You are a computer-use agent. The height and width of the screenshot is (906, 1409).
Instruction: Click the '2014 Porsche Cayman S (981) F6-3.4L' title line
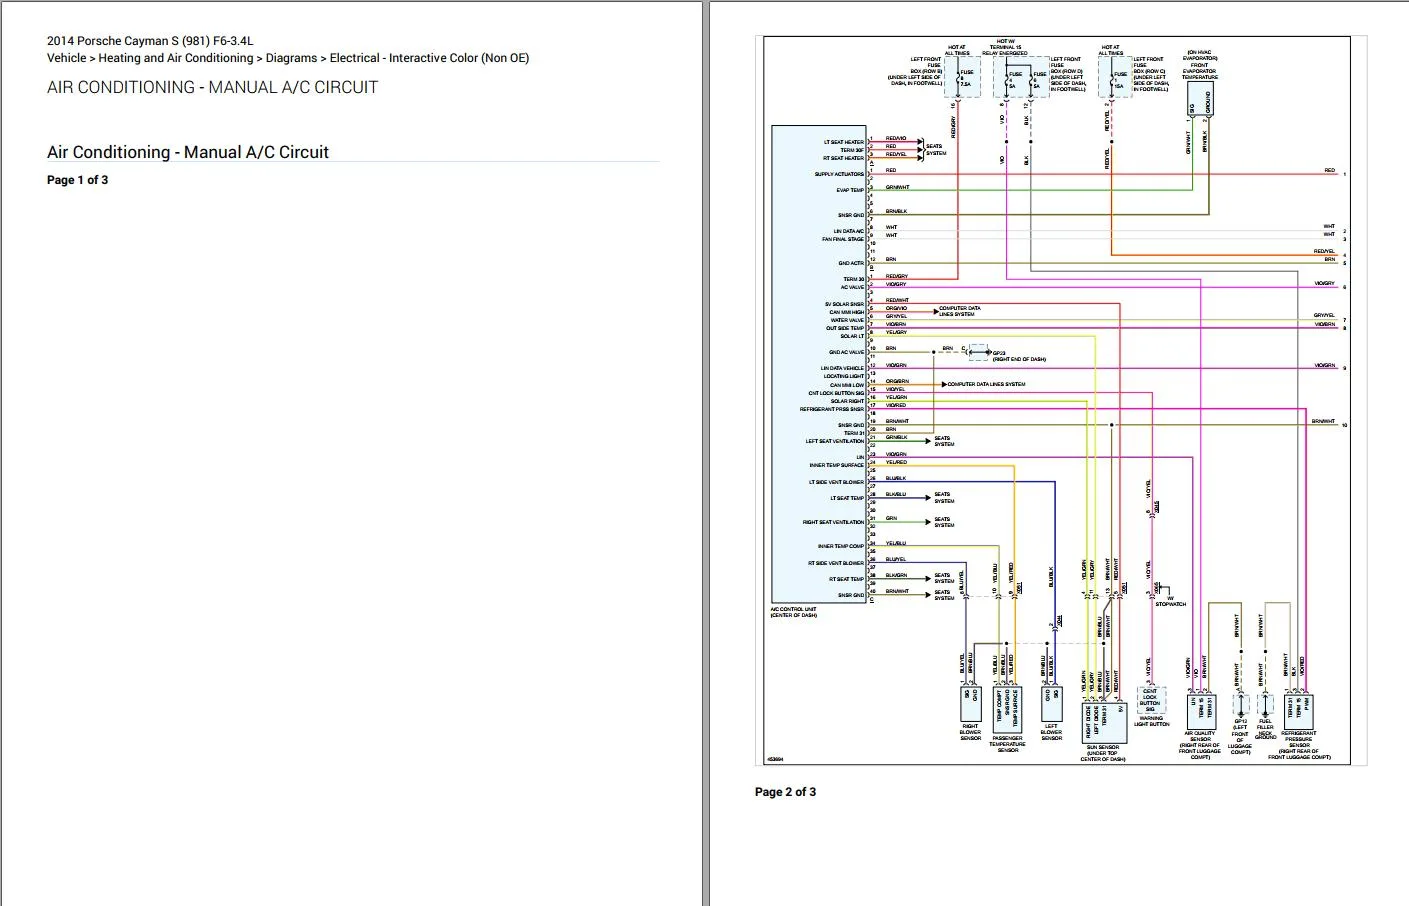tap(150, 41)
